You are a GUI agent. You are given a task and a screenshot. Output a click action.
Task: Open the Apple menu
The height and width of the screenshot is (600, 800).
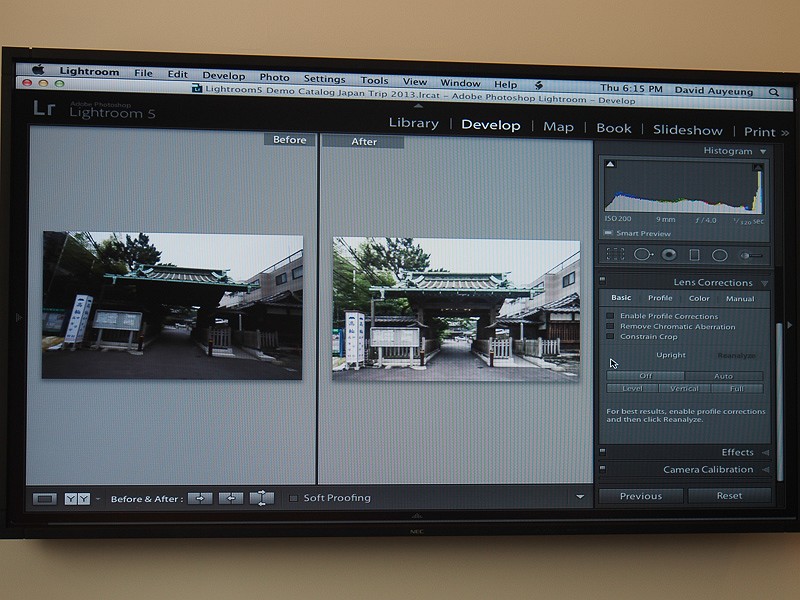[x=38, y=69]
